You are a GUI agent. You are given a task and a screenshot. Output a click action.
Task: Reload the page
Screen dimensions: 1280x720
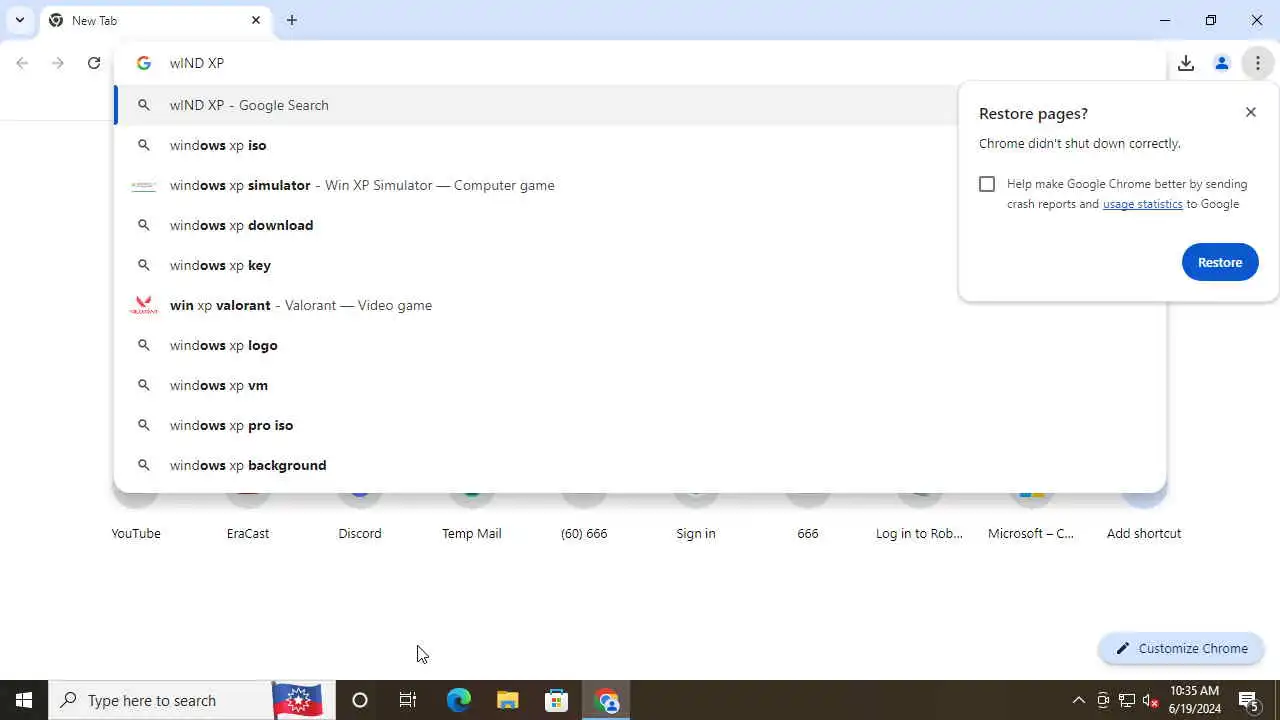(x=94, y=63)
